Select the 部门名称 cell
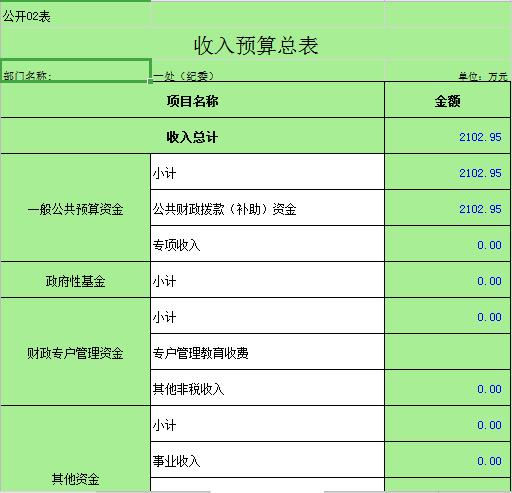The height and width of the screenshot is (493, 512). (x=75, y=70)
